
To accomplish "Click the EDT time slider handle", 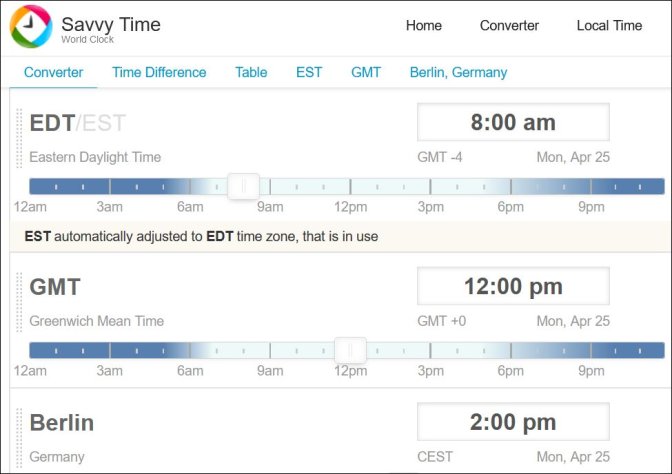I will 243,186.
